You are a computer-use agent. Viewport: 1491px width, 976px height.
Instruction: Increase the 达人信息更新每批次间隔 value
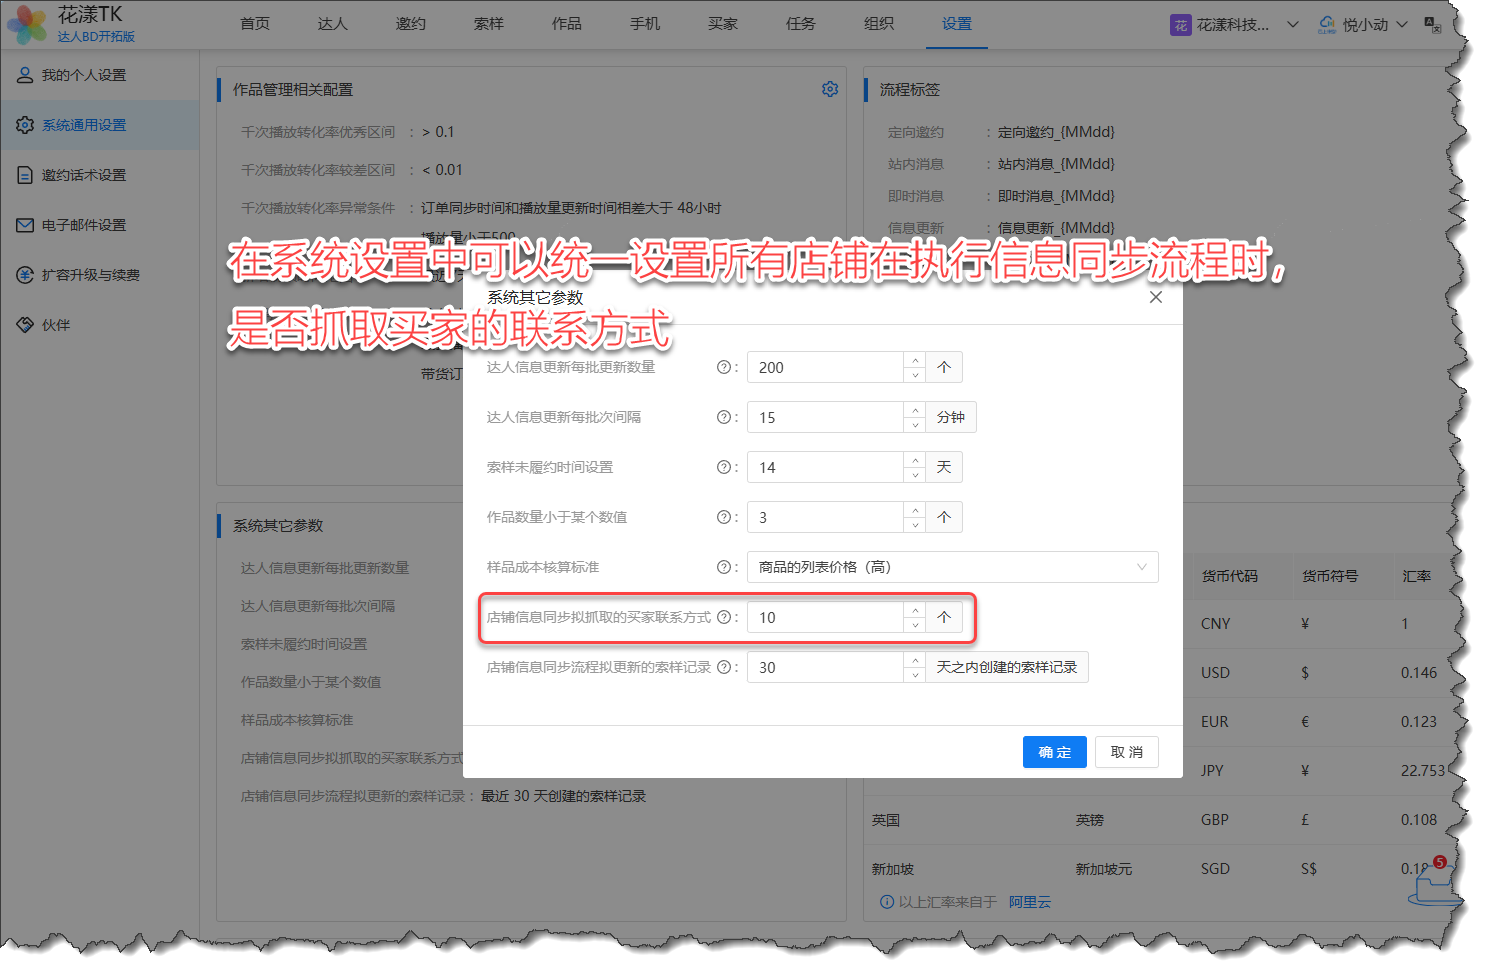(915, 410)
